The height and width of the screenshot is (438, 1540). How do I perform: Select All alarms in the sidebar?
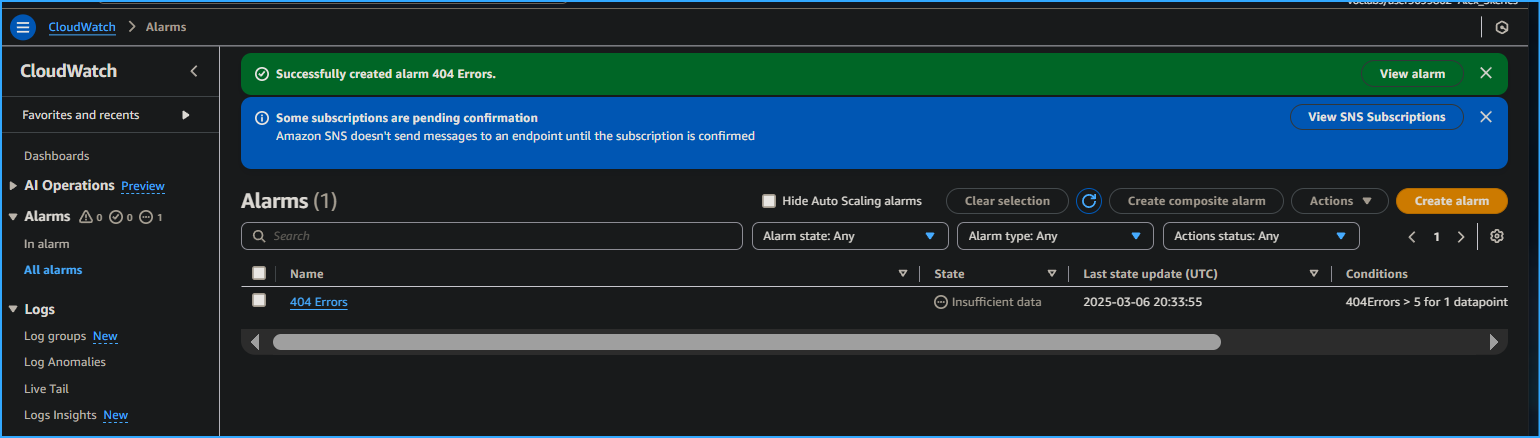coord(53,270)
